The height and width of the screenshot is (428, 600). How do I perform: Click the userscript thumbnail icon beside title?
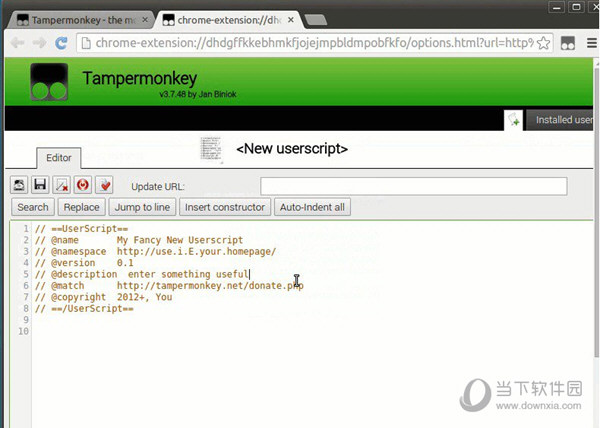(x=211, y=149)
